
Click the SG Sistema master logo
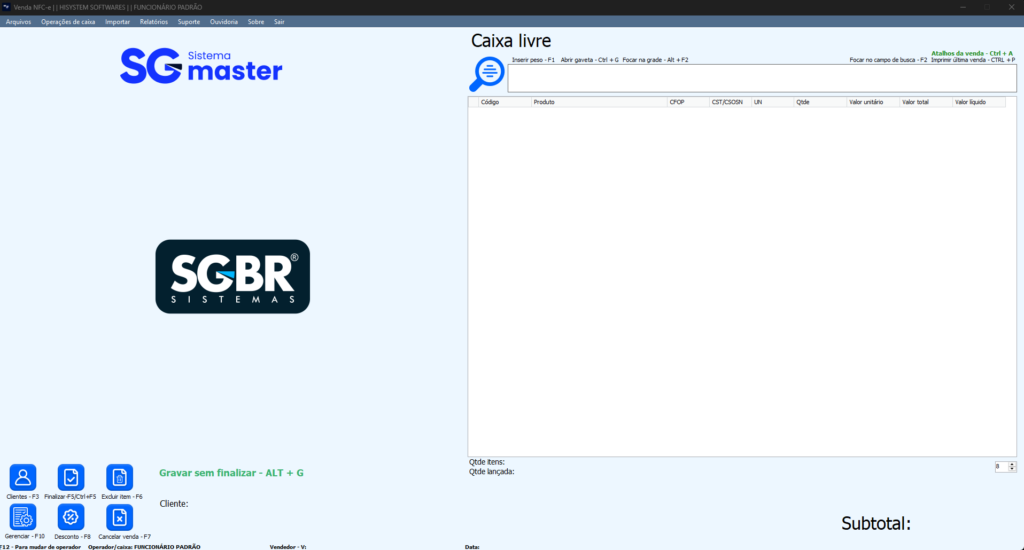click(x=201, y=65)
